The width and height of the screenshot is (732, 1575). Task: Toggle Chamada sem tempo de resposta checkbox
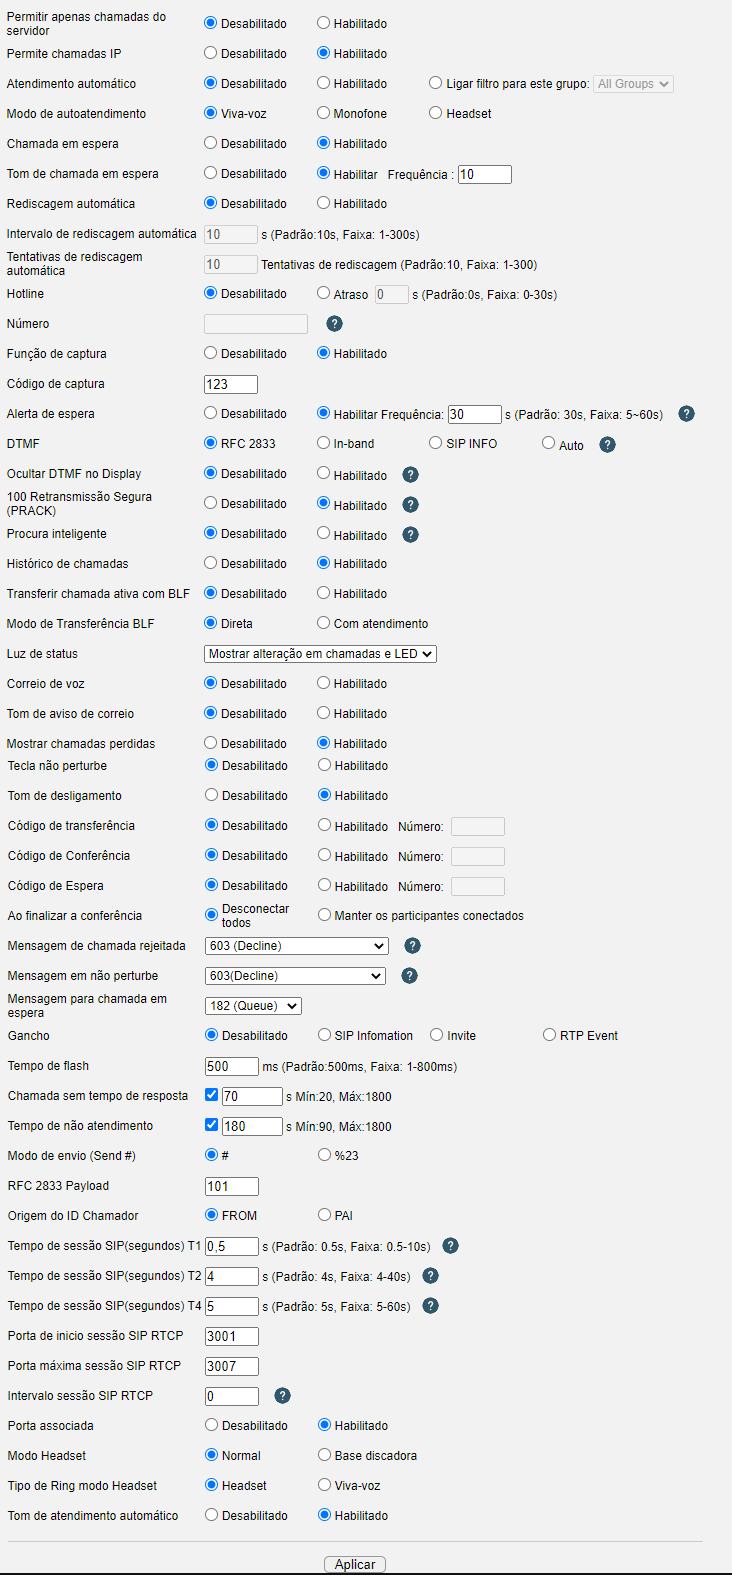coord(212,1095)
